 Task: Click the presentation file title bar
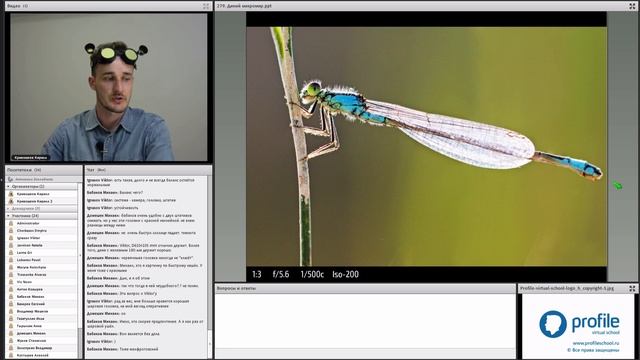click(426, 6)
